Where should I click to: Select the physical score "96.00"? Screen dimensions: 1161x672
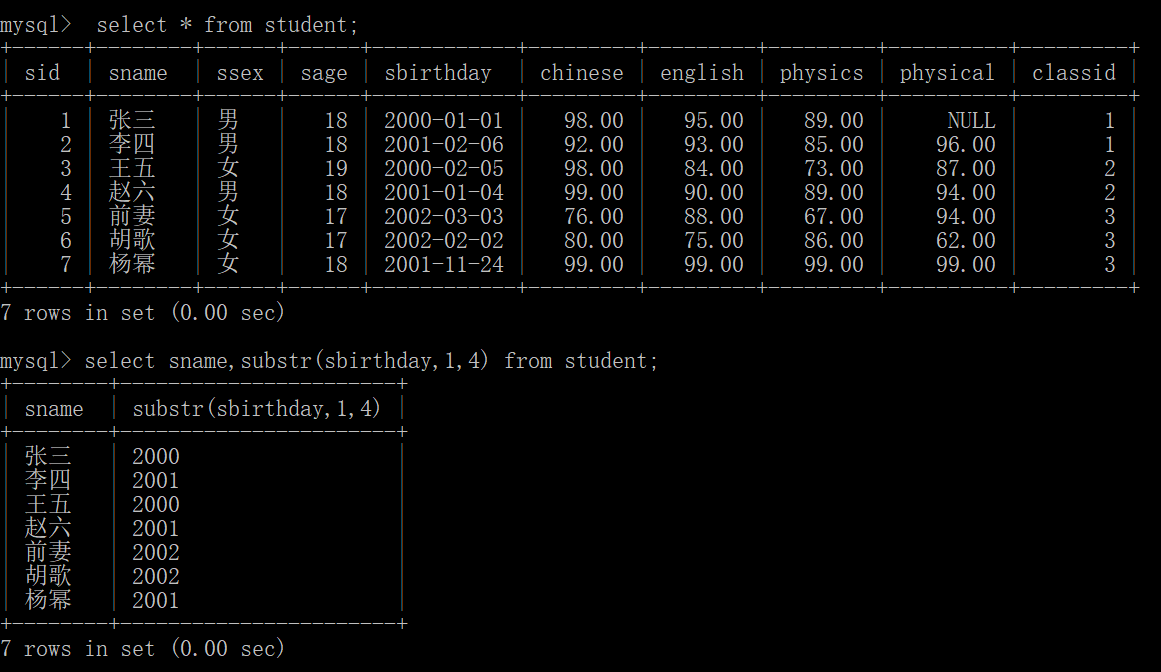point(966,144)
